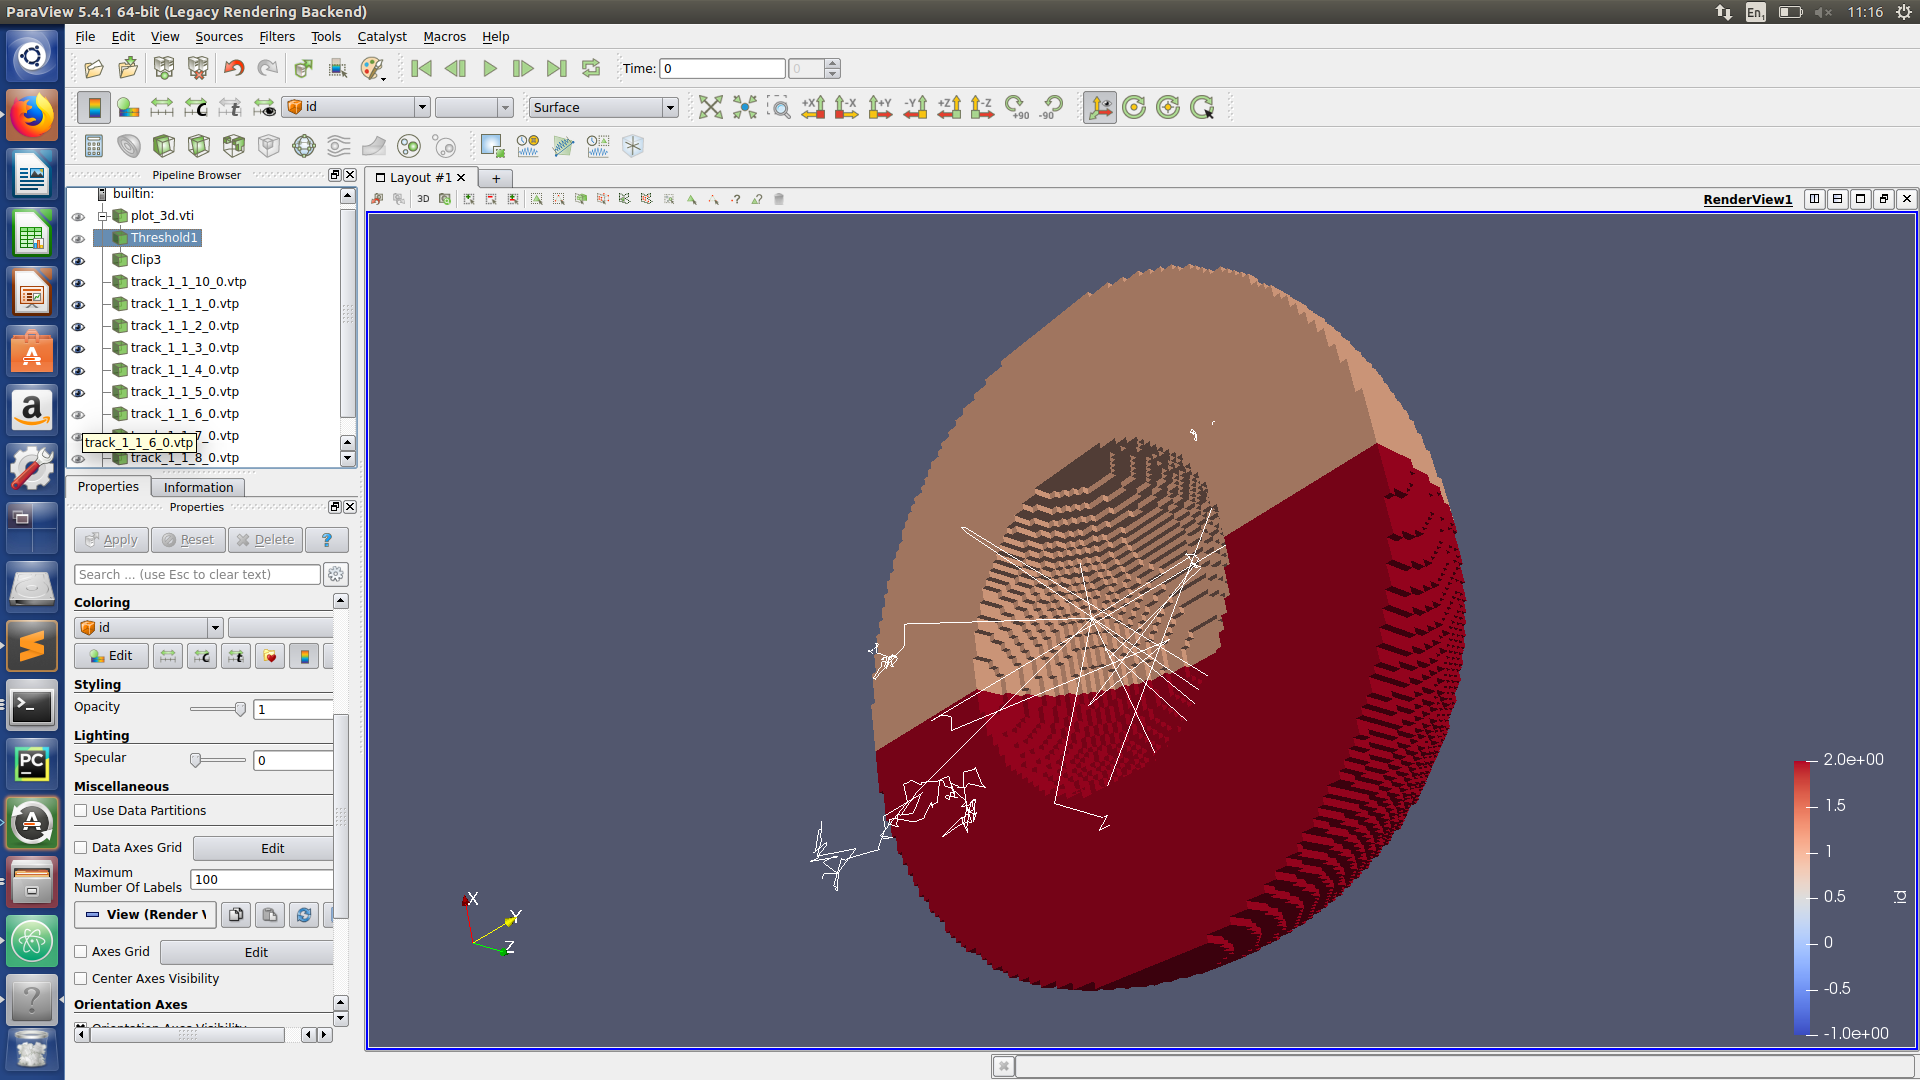Toggle visibility eye for Clip3
This screenshot has height=1080, width=1920.
tap(78, 260)
